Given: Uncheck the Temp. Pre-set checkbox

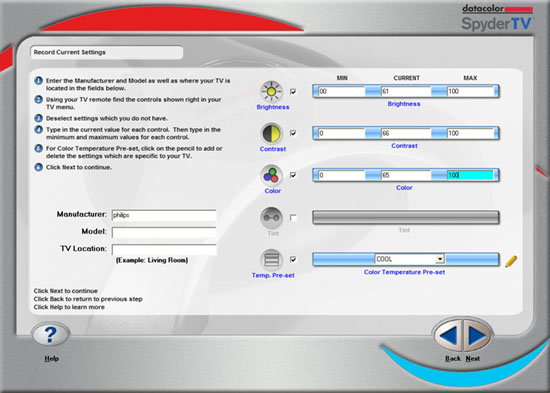Looking at the screenshot, I should (x=293, y=260).
